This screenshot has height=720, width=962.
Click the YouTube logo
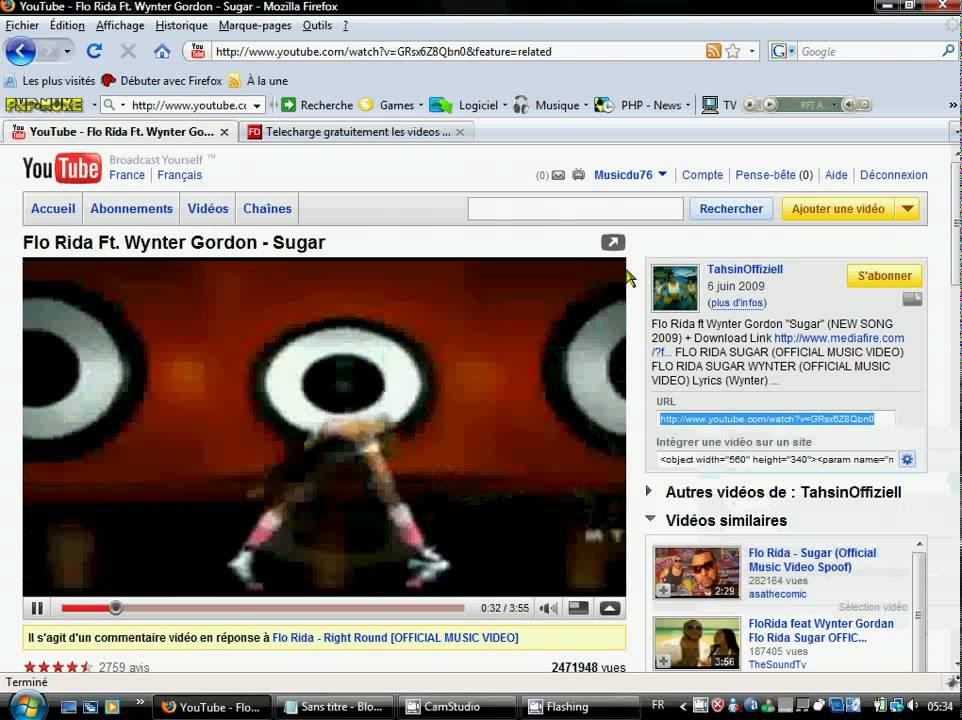[61, 169]
